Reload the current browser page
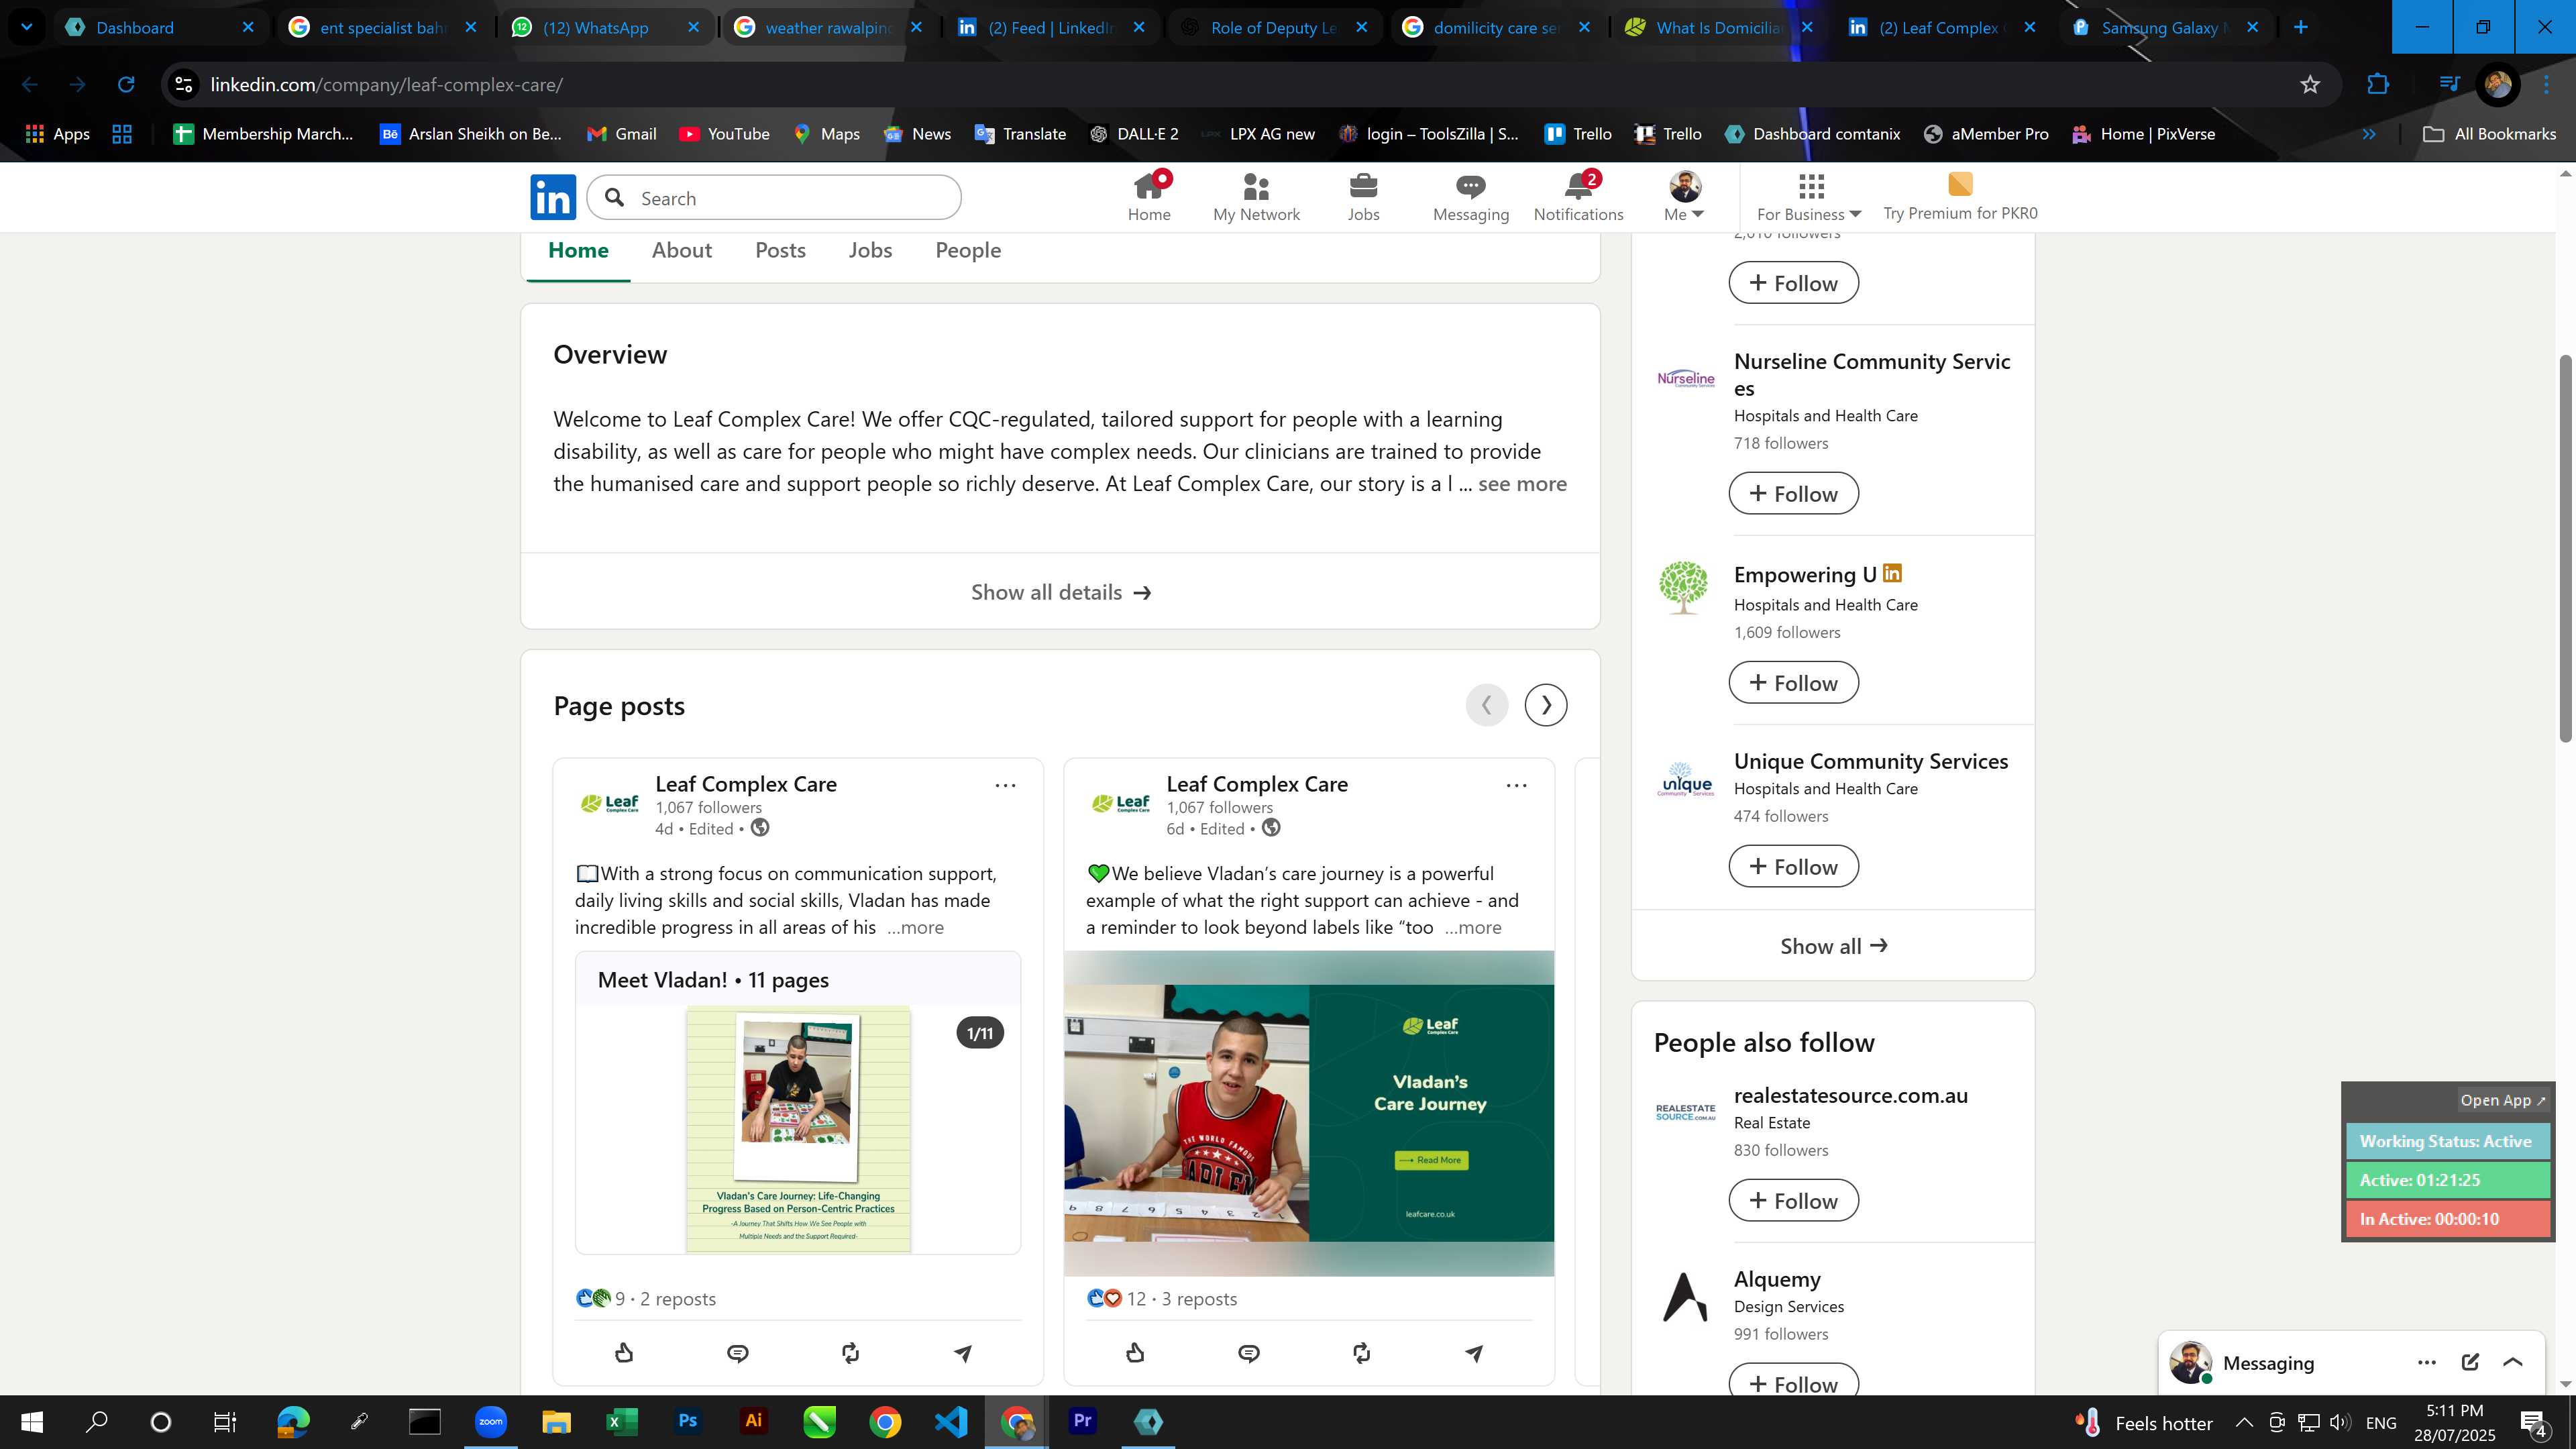Viewport: 2576px width, 1449px height. tap(126, 85)
